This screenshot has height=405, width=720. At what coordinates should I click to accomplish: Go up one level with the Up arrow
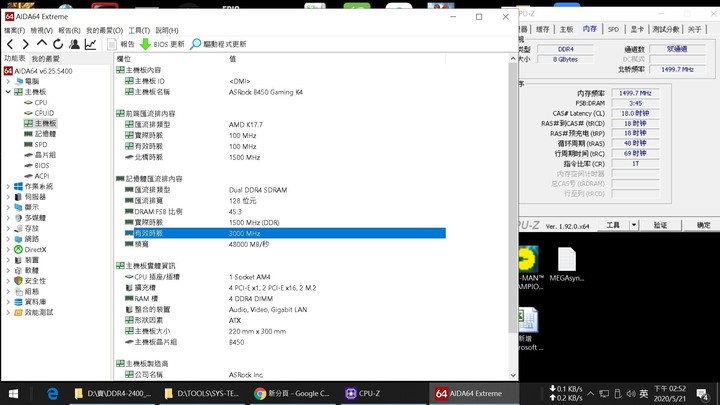pos(42,44)
